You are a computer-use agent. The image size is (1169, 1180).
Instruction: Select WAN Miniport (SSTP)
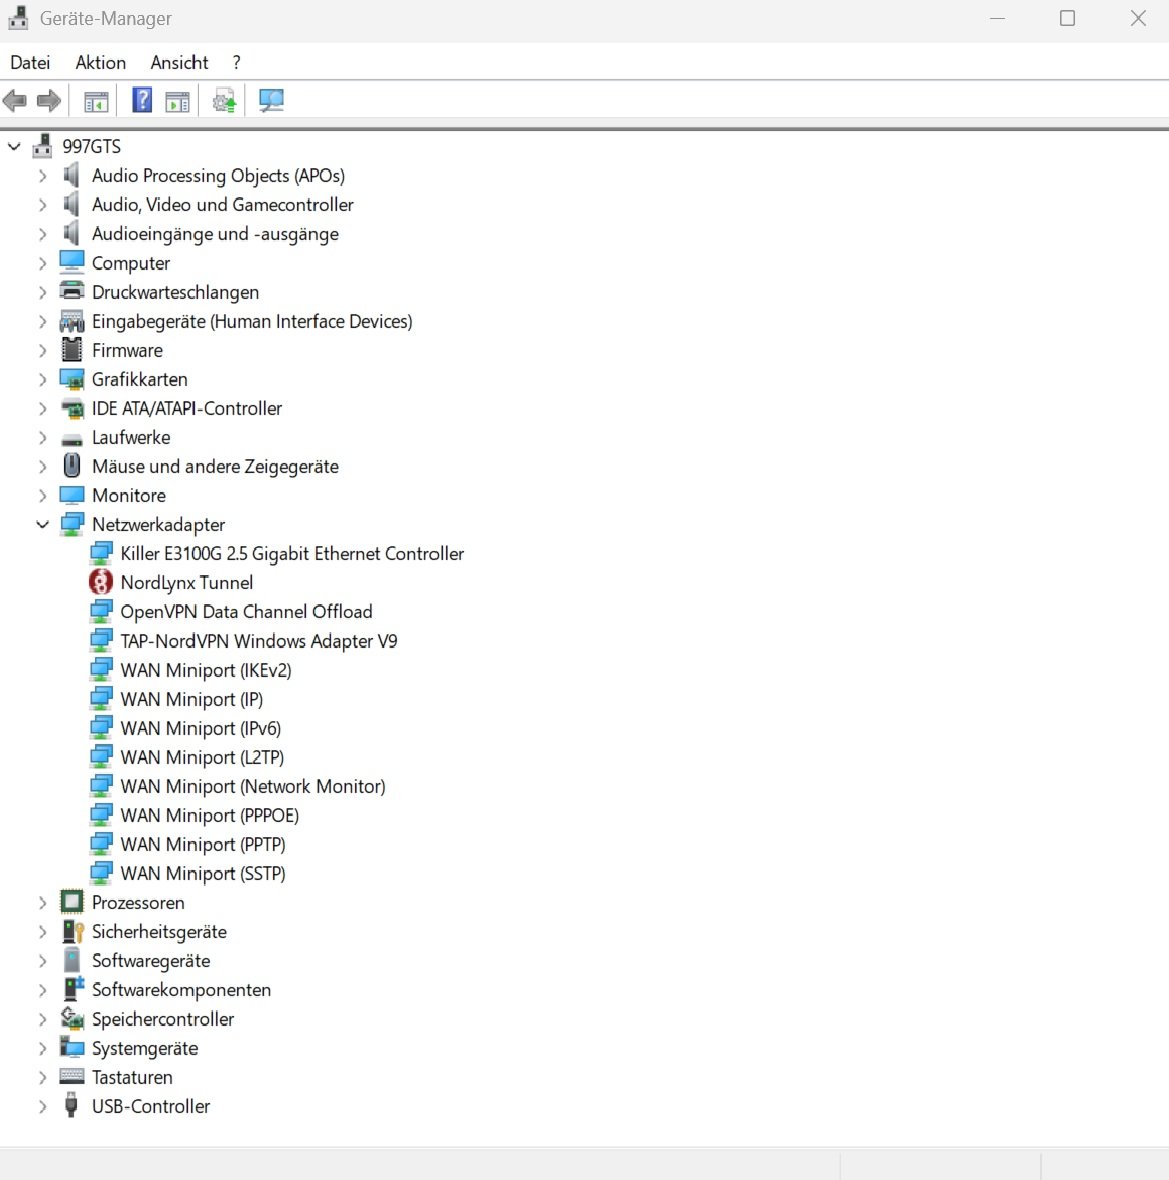point(203,874)
